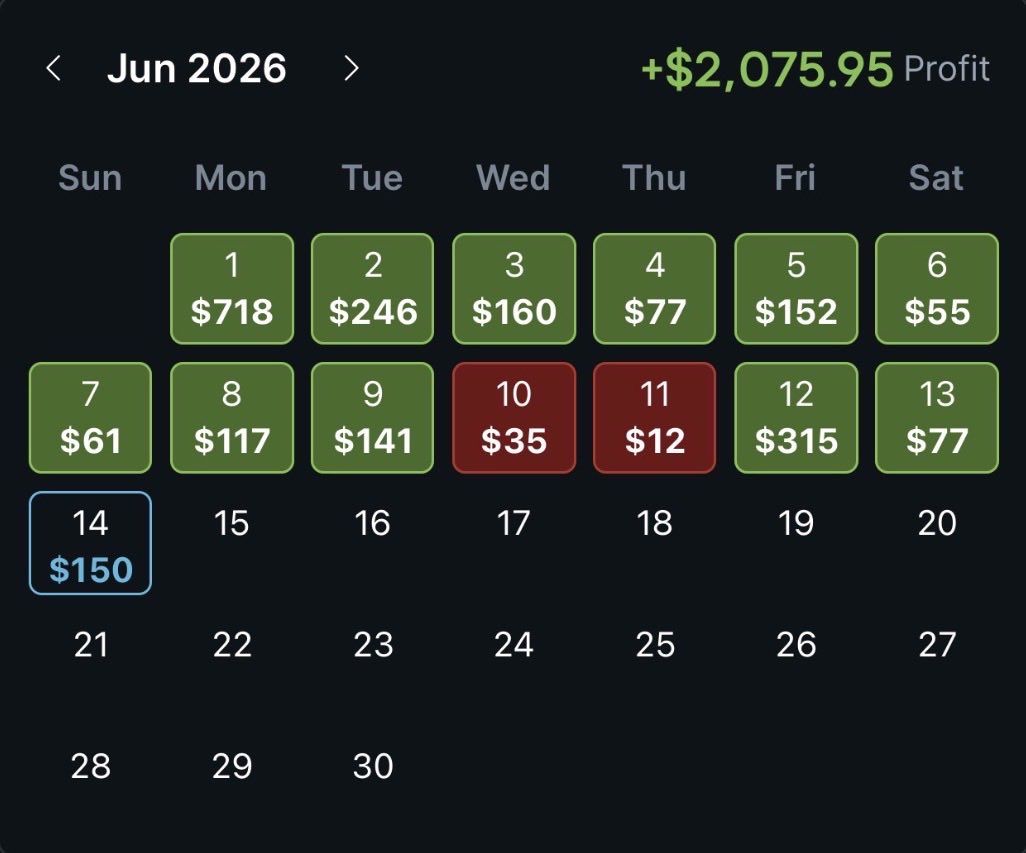Open June 6 tile showing $55

tap(937, 288)
